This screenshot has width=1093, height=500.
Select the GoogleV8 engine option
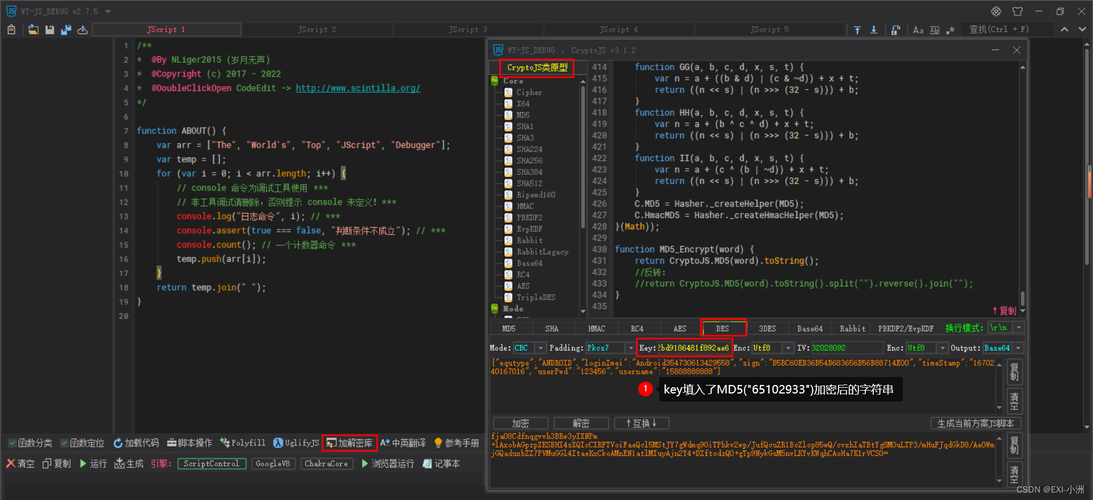(x=273, y=464)
